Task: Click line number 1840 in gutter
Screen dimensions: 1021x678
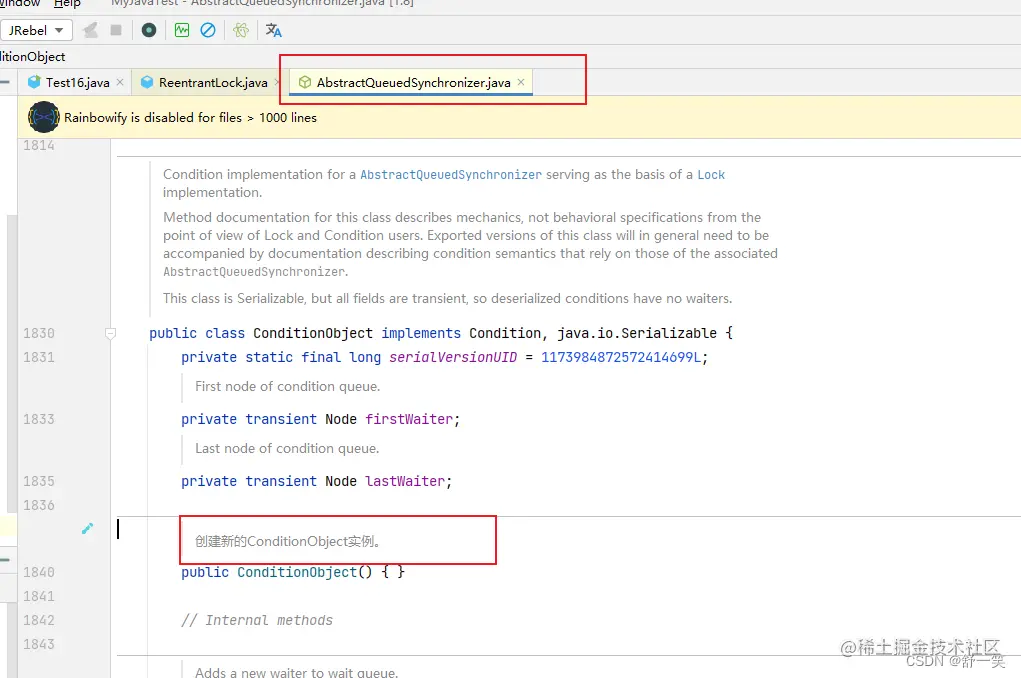Action: [39, 572]
